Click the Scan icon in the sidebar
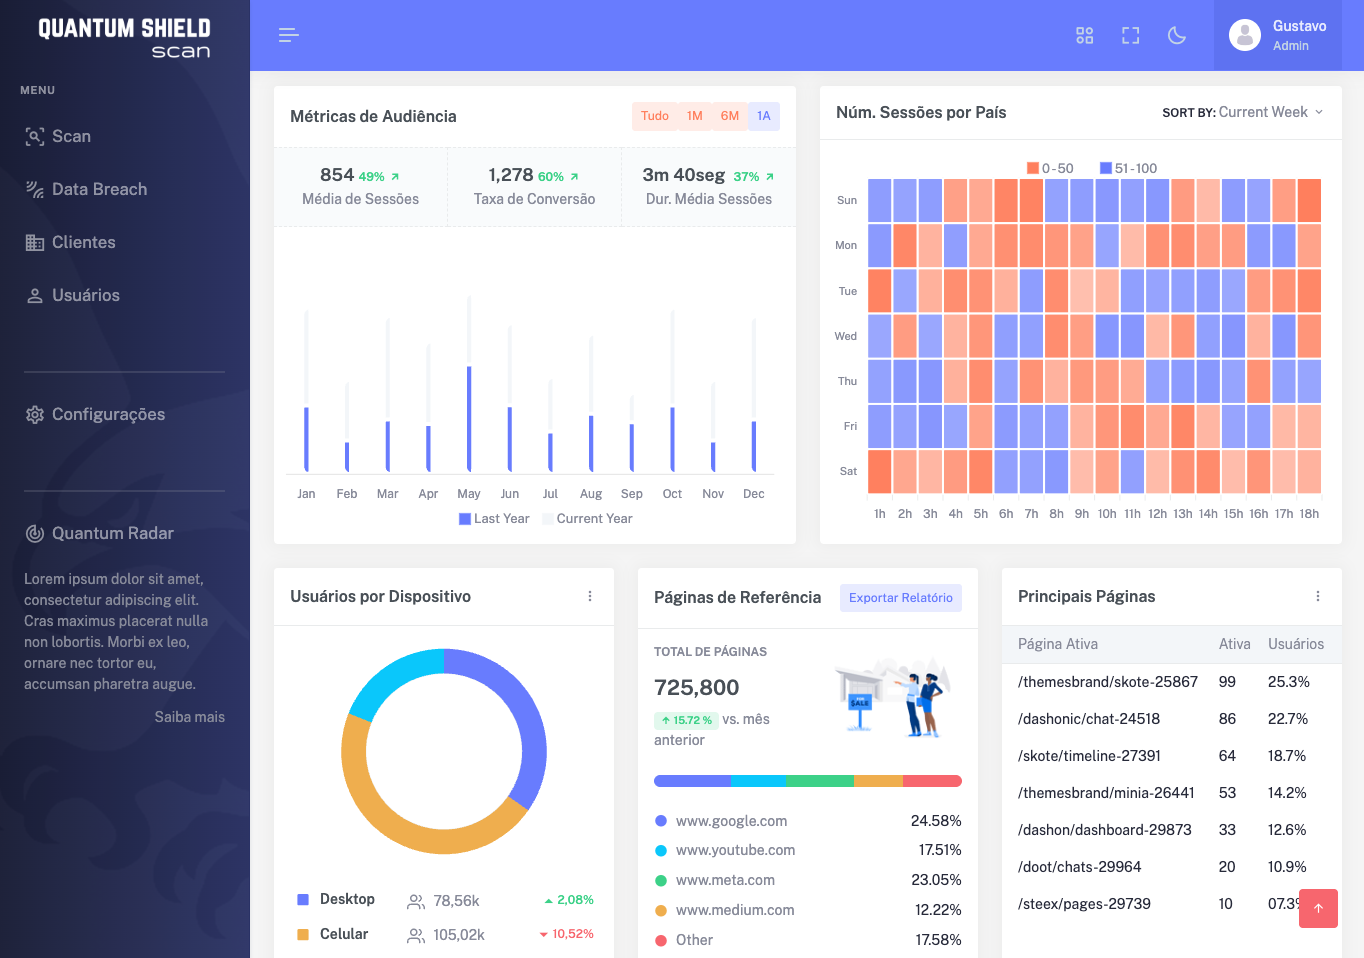This screenshot has width=1364, height=958. (35, 137)
